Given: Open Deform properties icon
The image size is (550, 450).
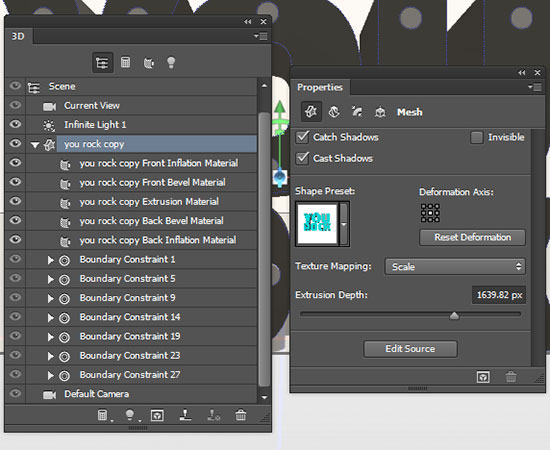Looking at the screenshot, I should (334, 112).
